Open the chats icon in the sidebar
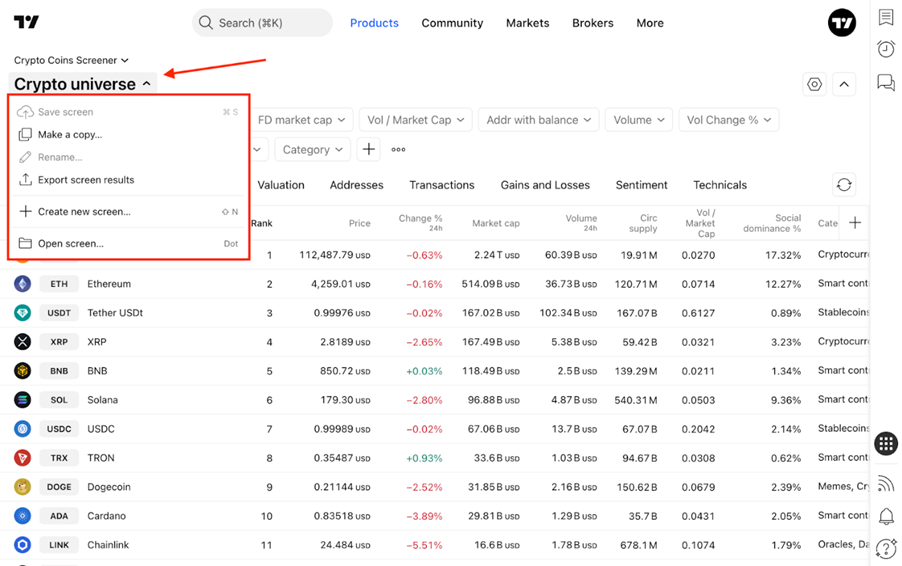The image size is (902, 566). [886, 82]
